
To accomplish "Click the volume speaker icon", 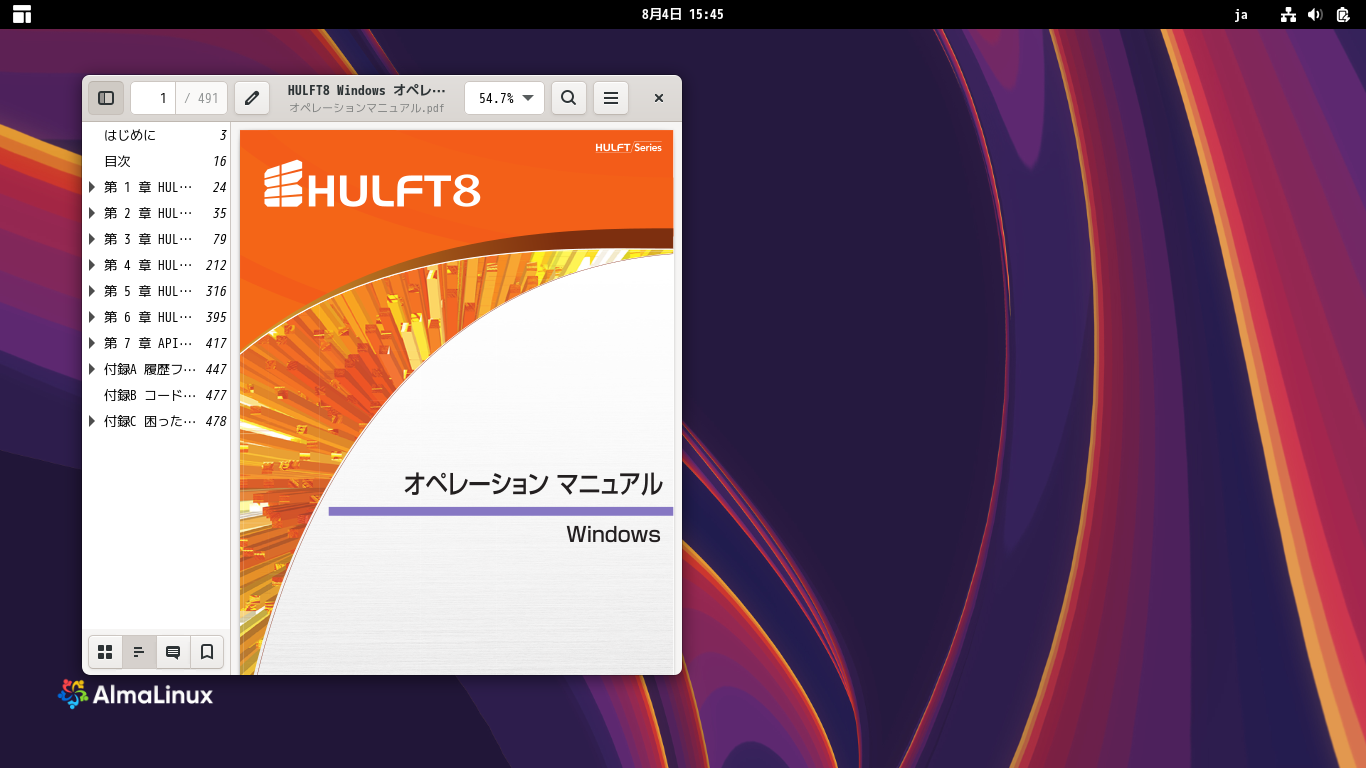I will pos(1315,14).
